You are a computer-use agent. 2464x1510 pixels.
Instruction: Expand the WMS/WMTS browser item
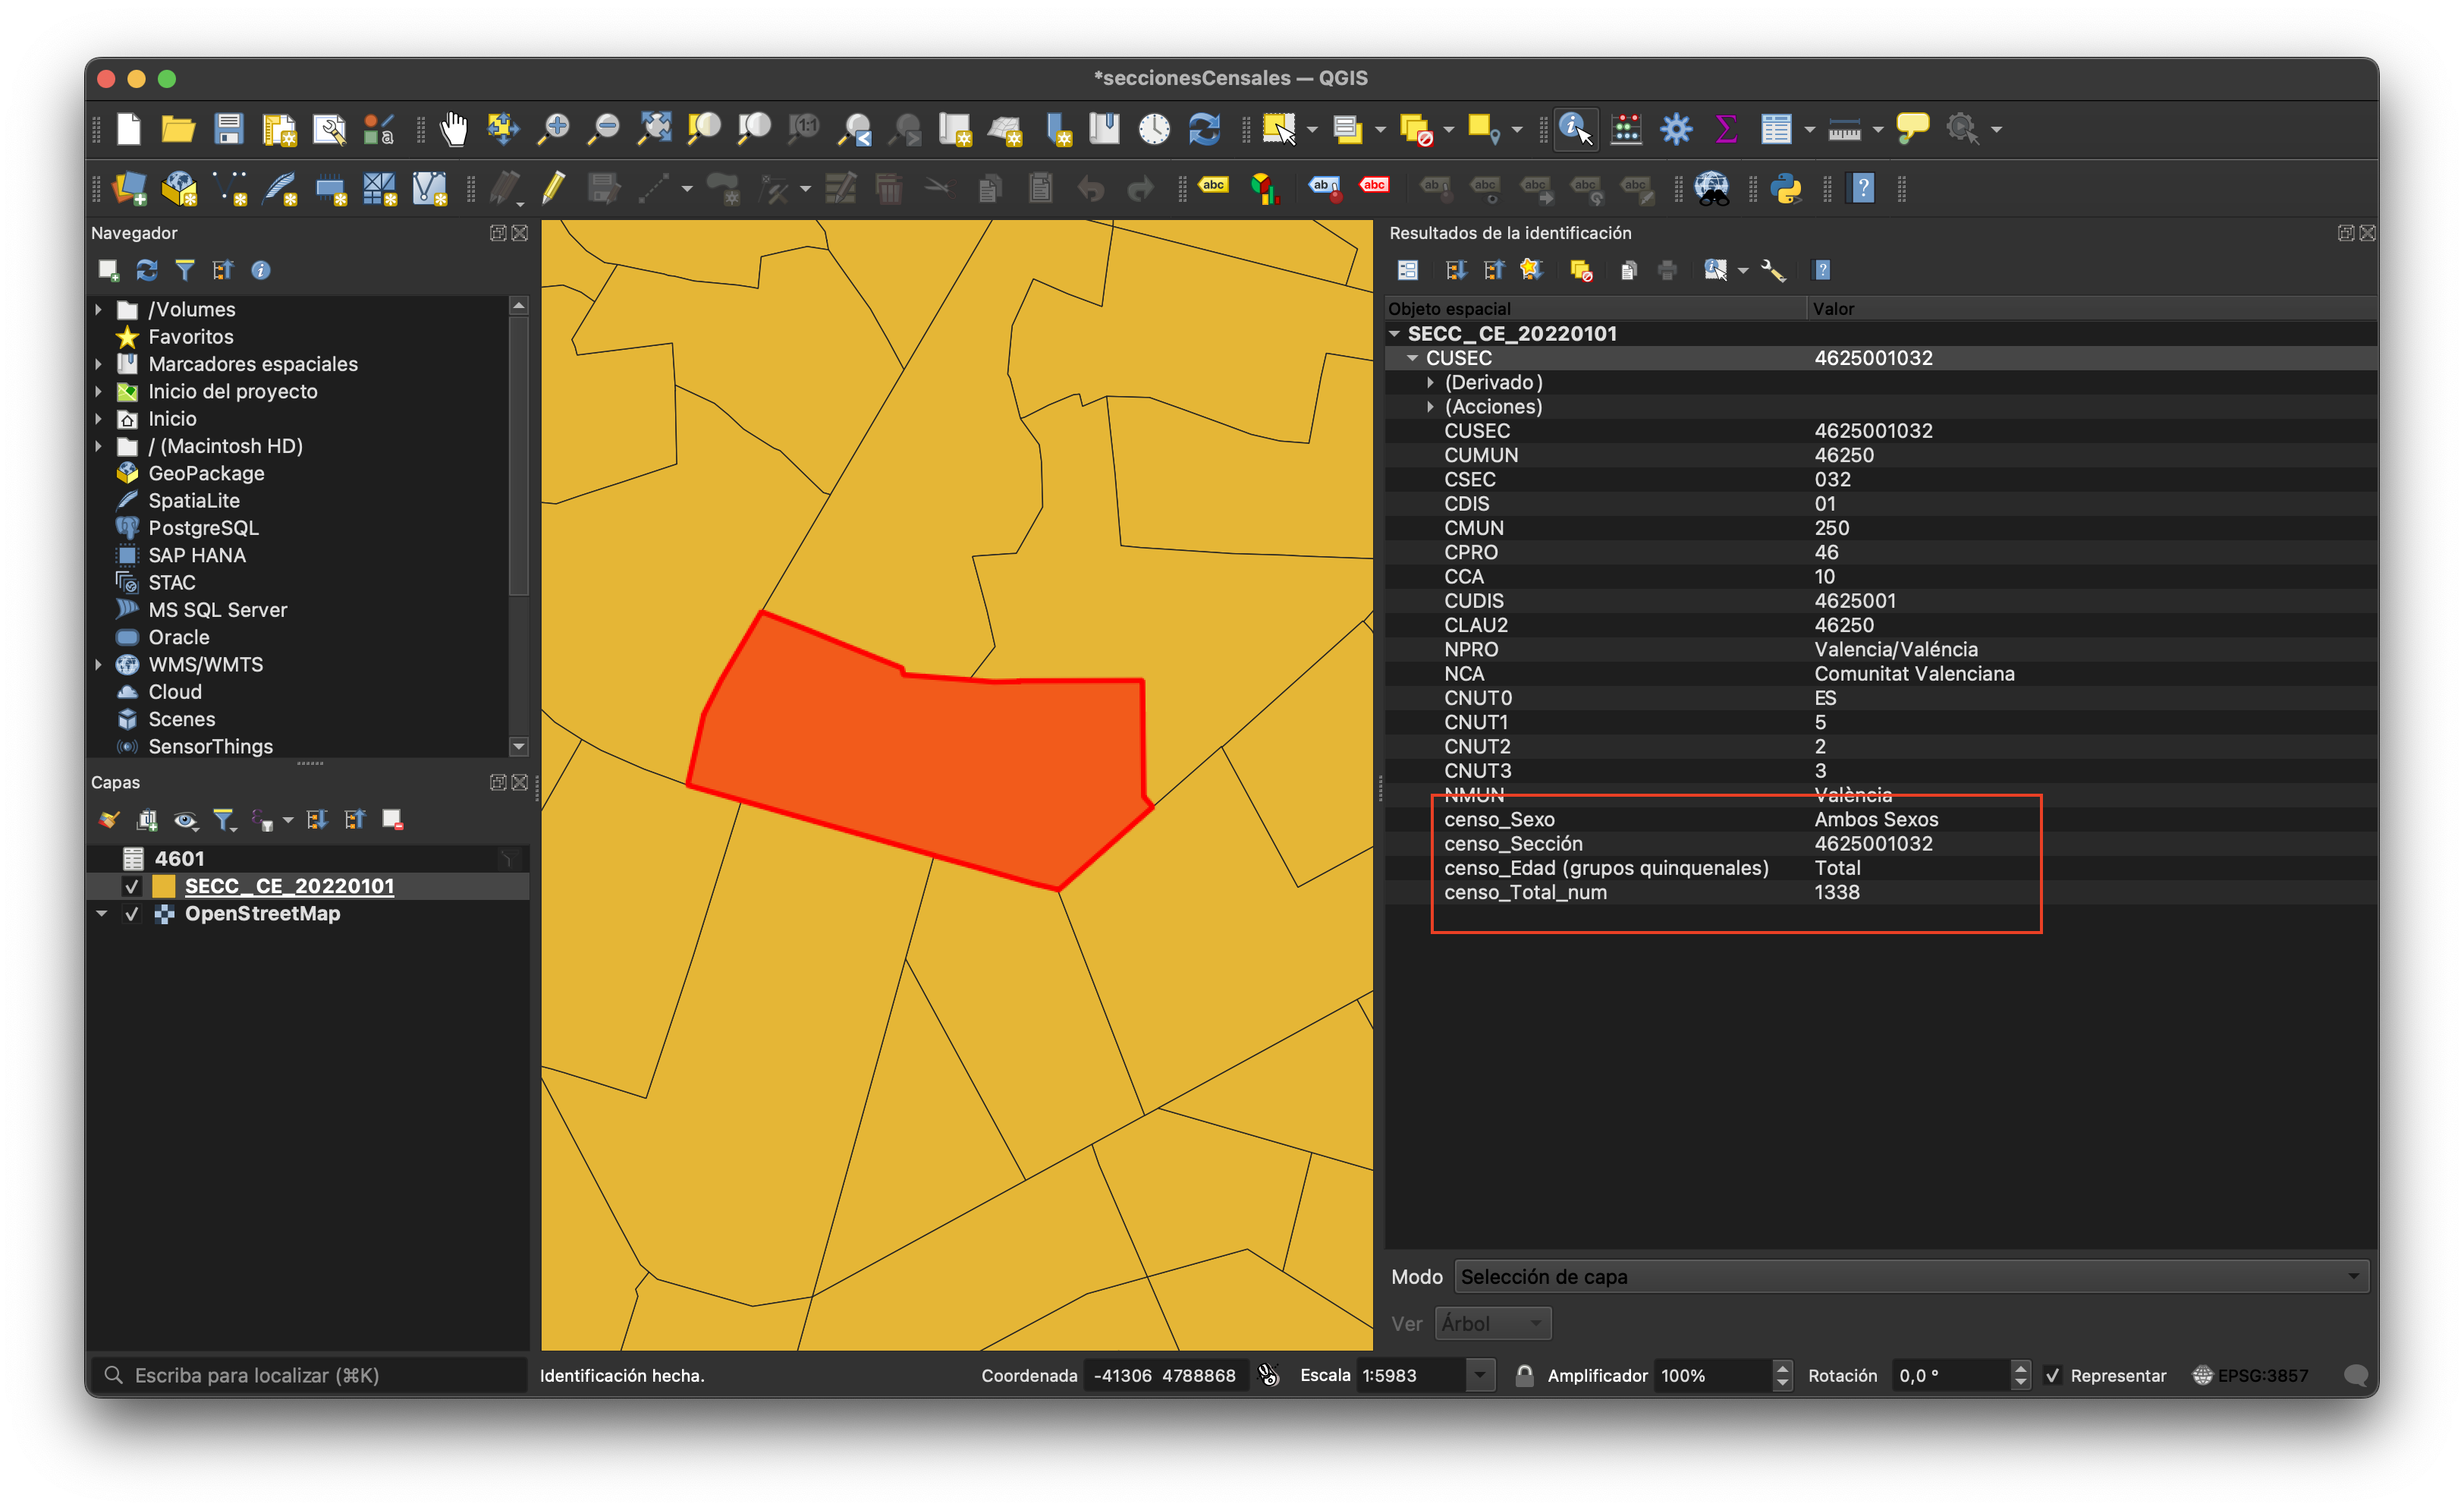(98, 664)
